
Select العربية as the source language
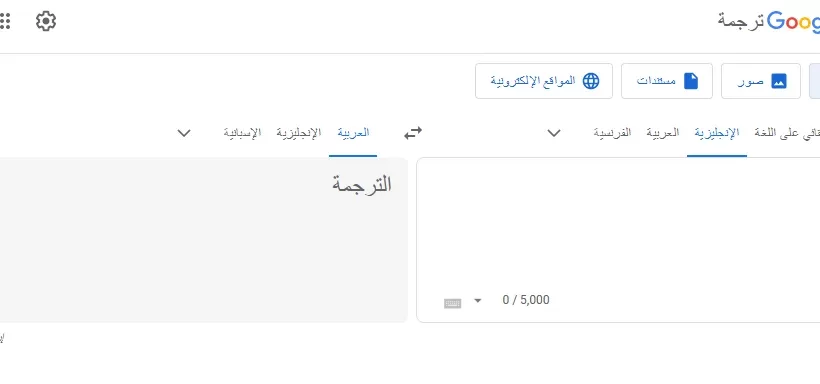point(663,133)
